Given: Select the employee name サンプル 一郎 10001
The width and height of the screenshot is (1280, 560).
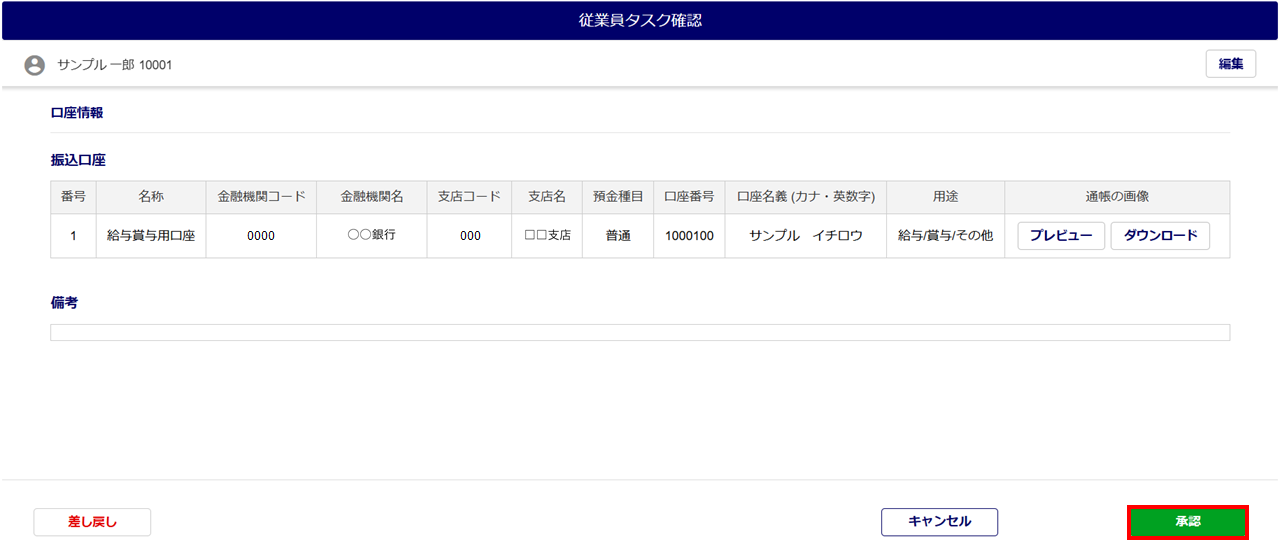Looking at the screenshot, I should (115, 65).
